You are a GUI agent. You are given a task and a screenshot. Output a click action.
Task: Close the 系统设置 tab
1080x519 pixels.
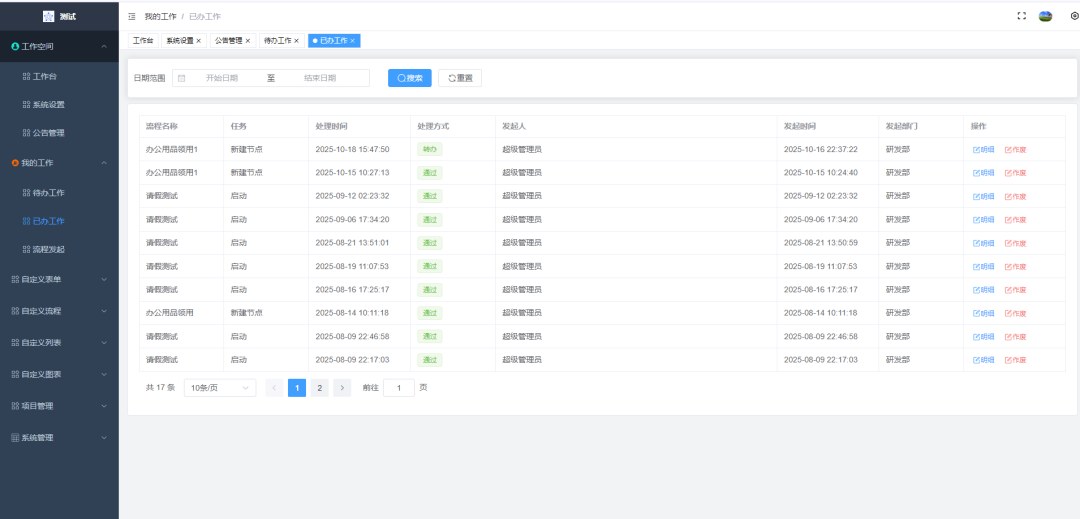click(198, 41)
